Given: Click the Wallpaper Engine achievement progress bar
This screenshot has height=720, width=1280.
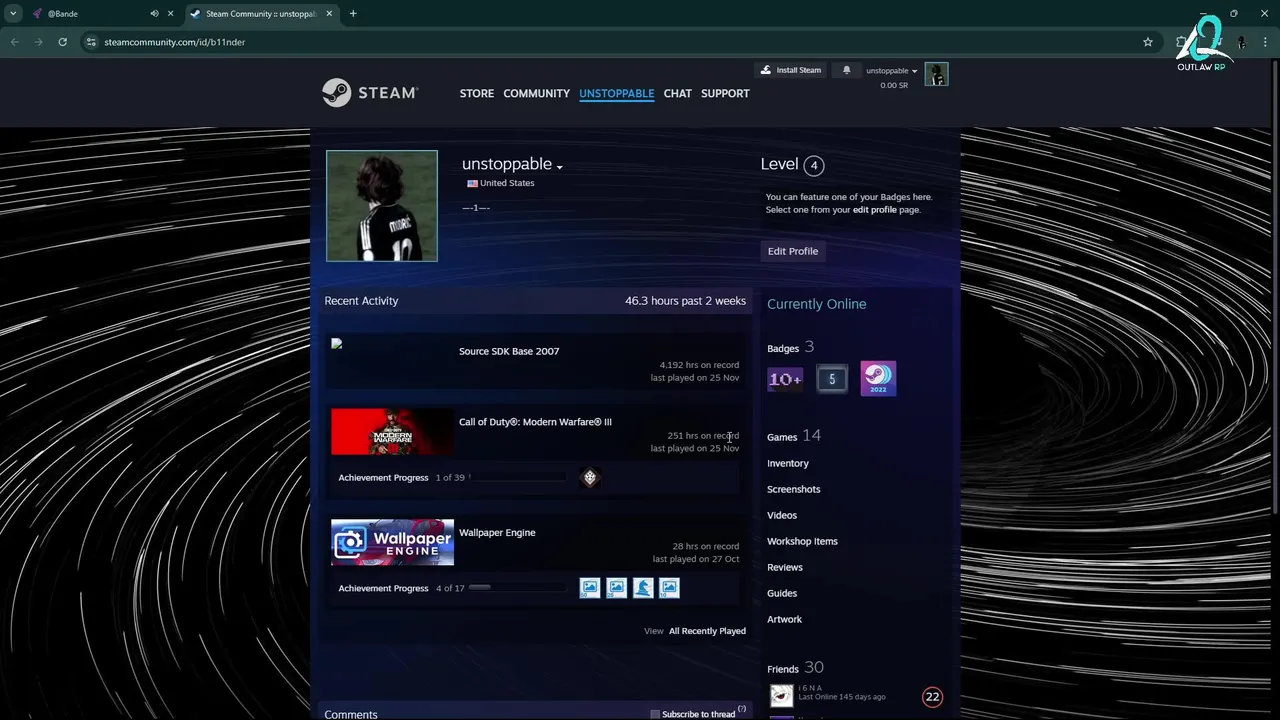Looking at the screenshot, I should [518, 588].
